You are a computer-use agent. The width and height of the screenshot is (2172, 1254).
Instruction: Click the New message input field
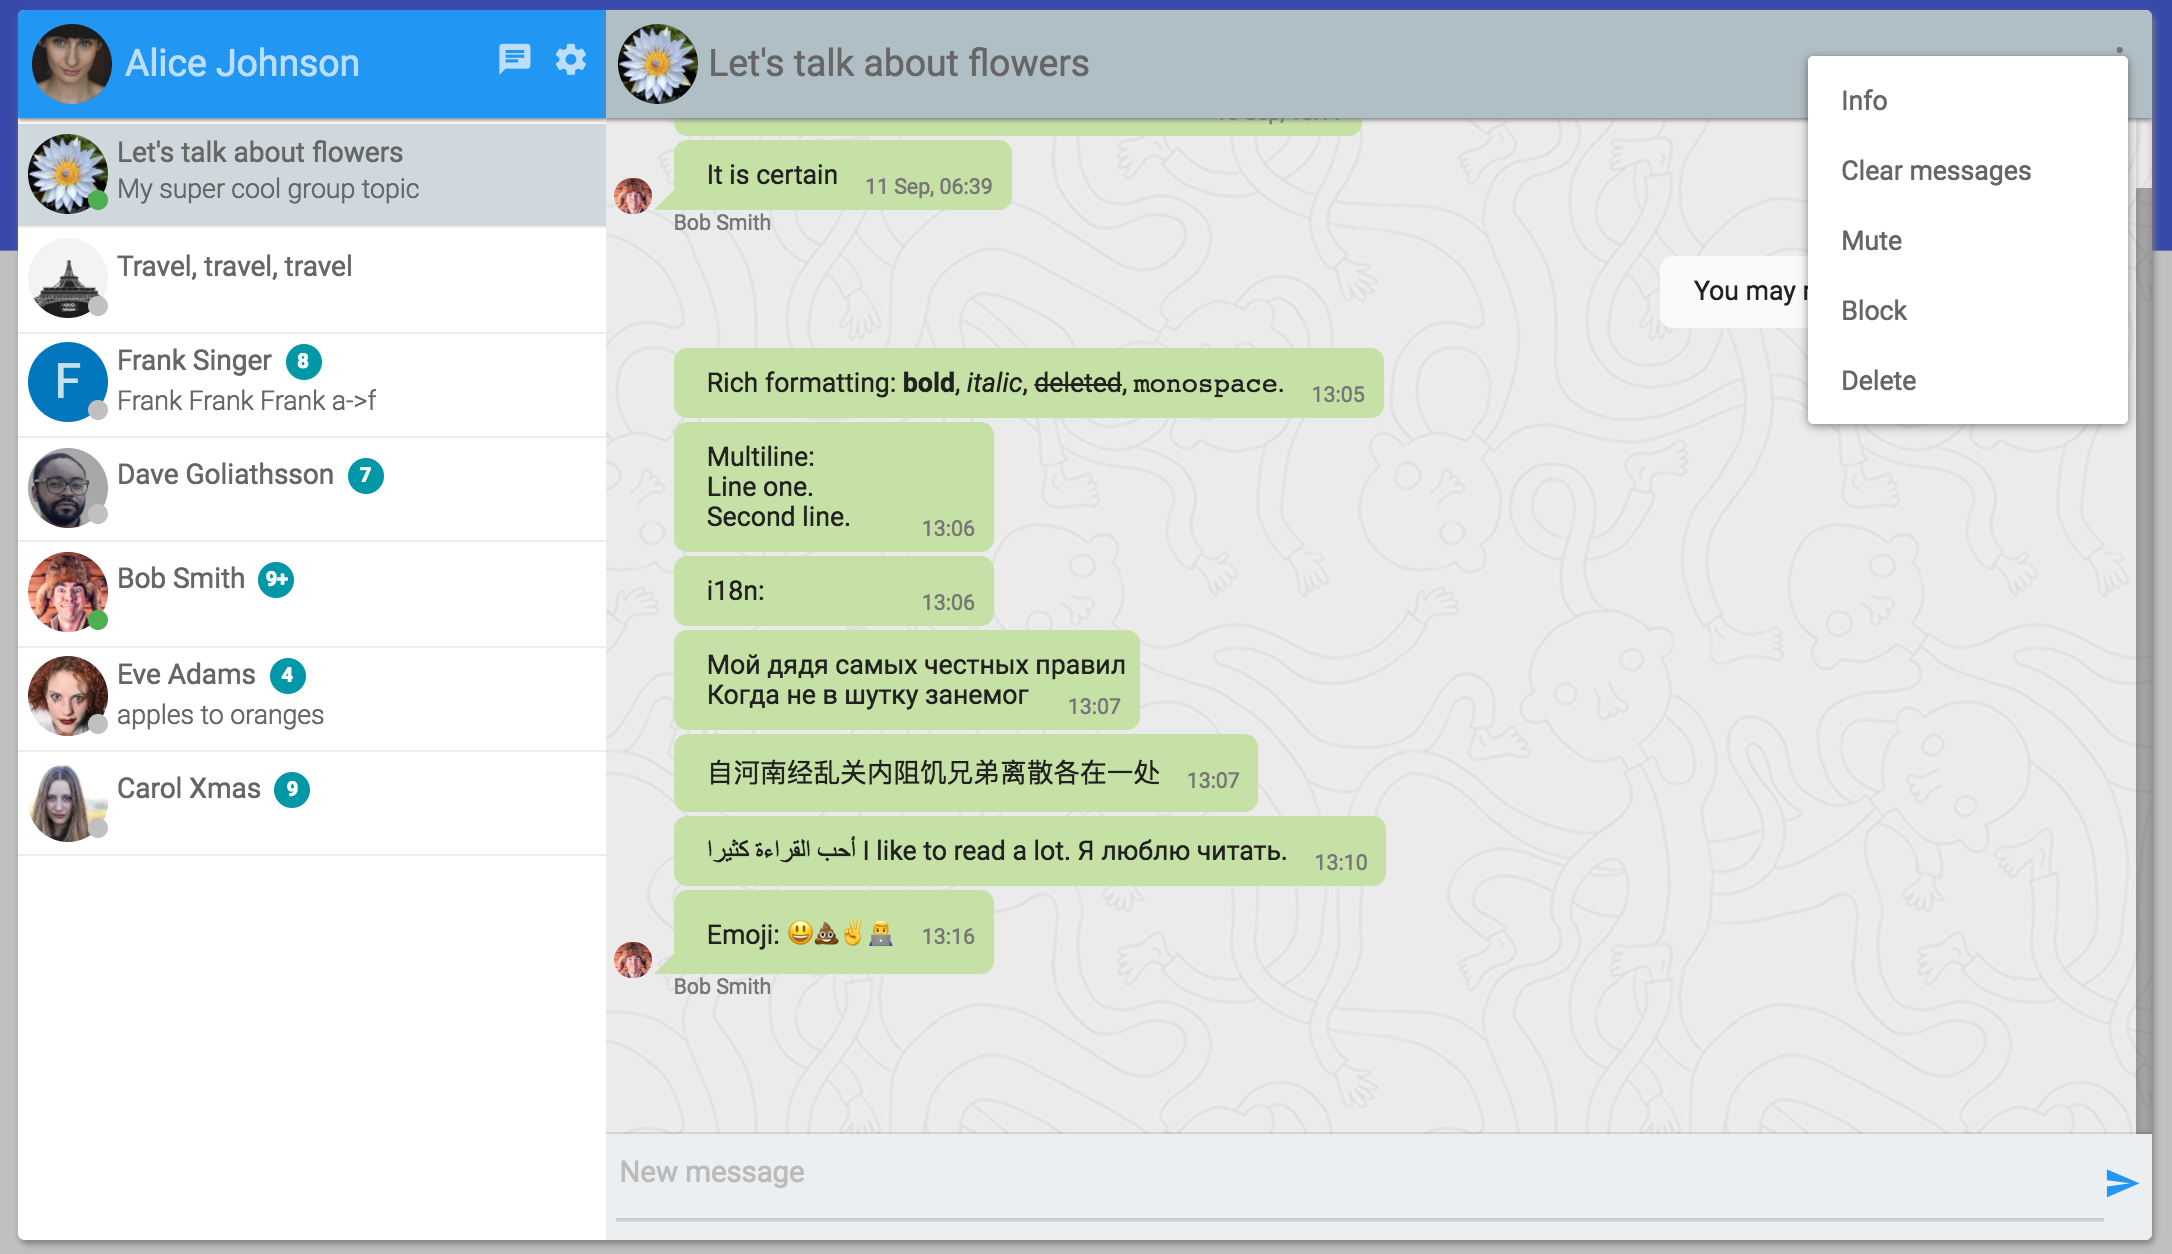coord(1350,1173)
